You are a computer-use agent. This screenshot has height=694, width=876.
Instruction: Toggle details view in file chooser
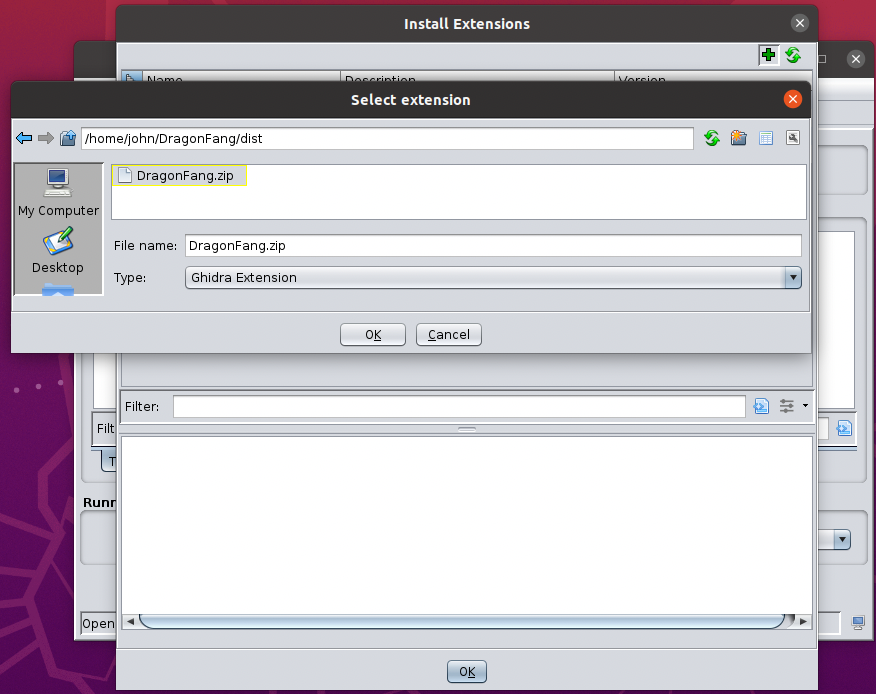pyautogui.click(x=766, y=138)
